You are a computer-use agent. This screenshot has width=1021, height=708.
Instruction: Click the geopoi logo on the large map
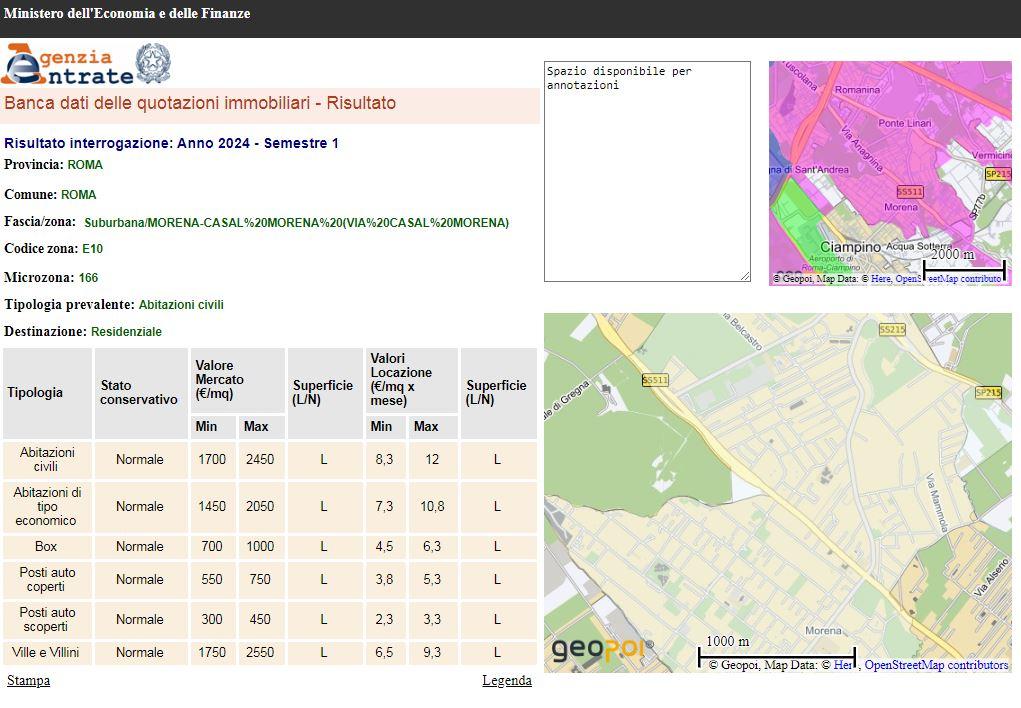click(x=598, y=649)
